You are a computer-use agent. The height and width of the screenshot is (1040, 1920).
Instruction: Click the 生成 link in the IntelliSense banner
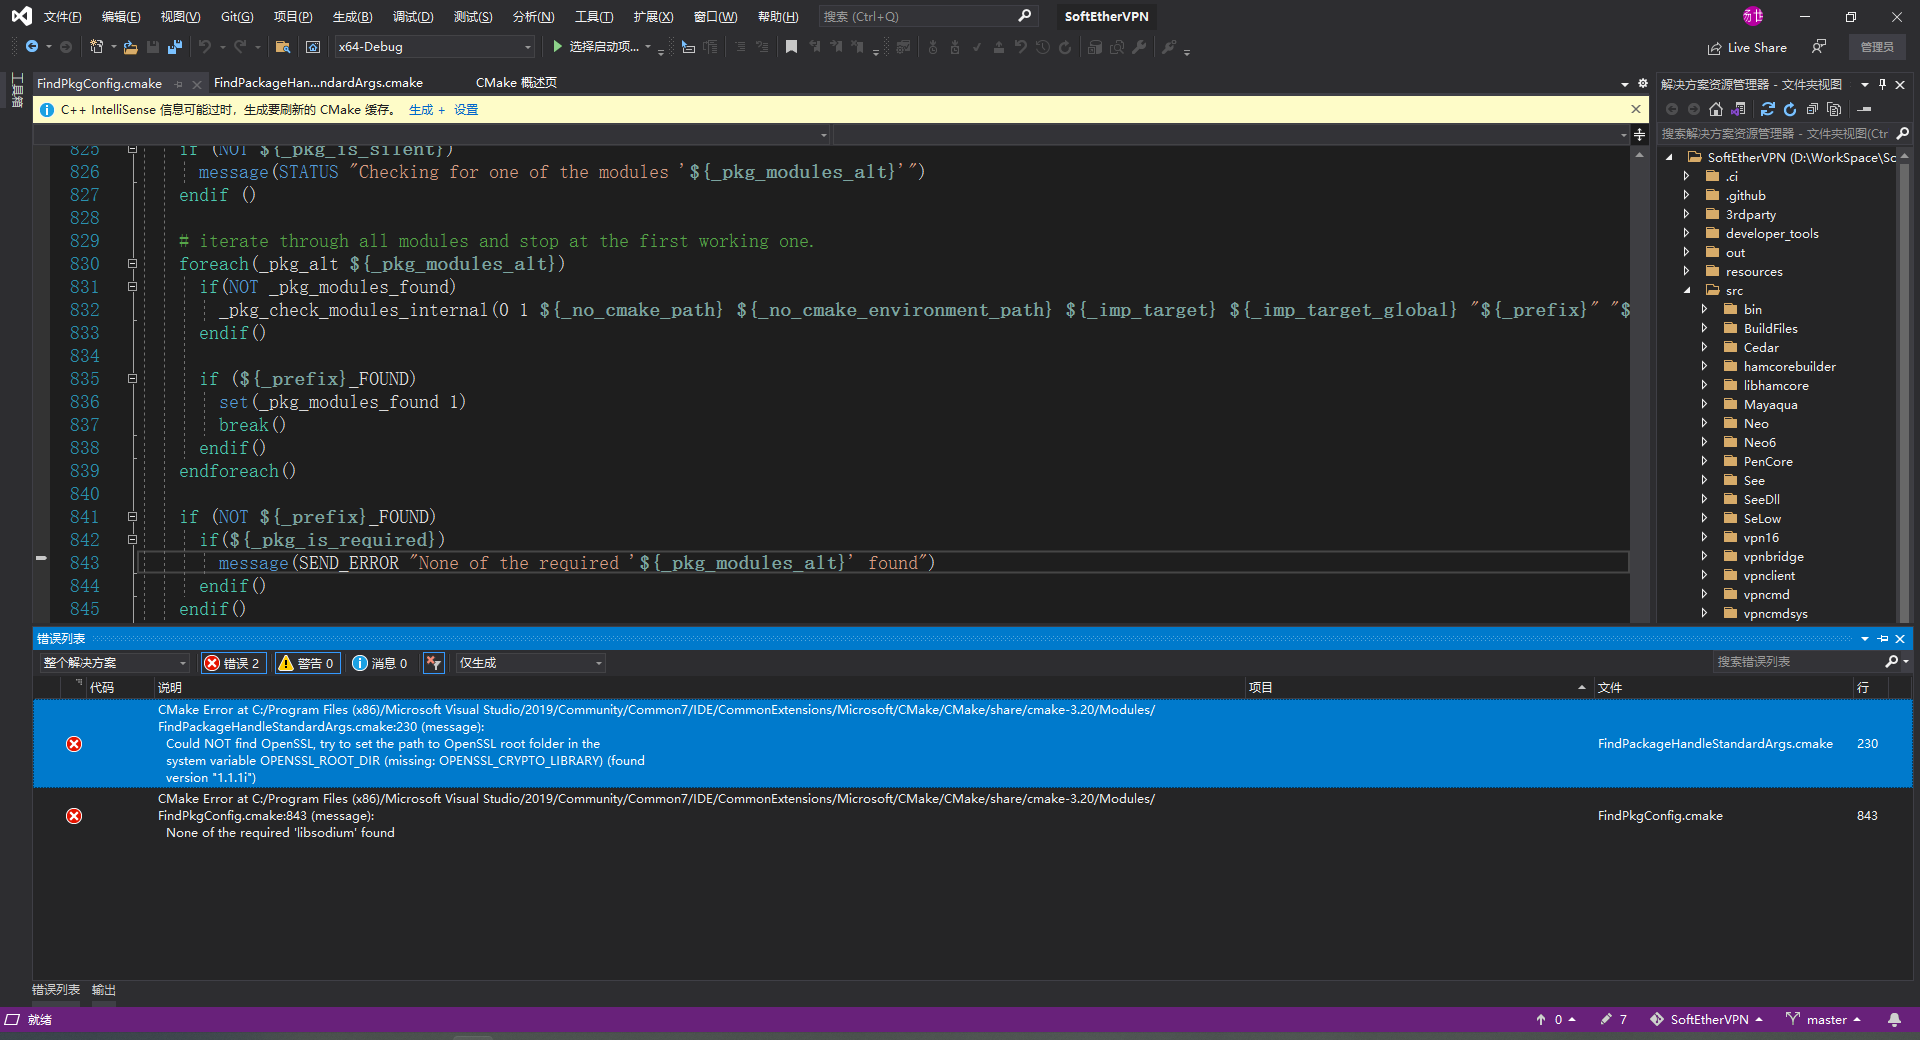pos(422,110)
